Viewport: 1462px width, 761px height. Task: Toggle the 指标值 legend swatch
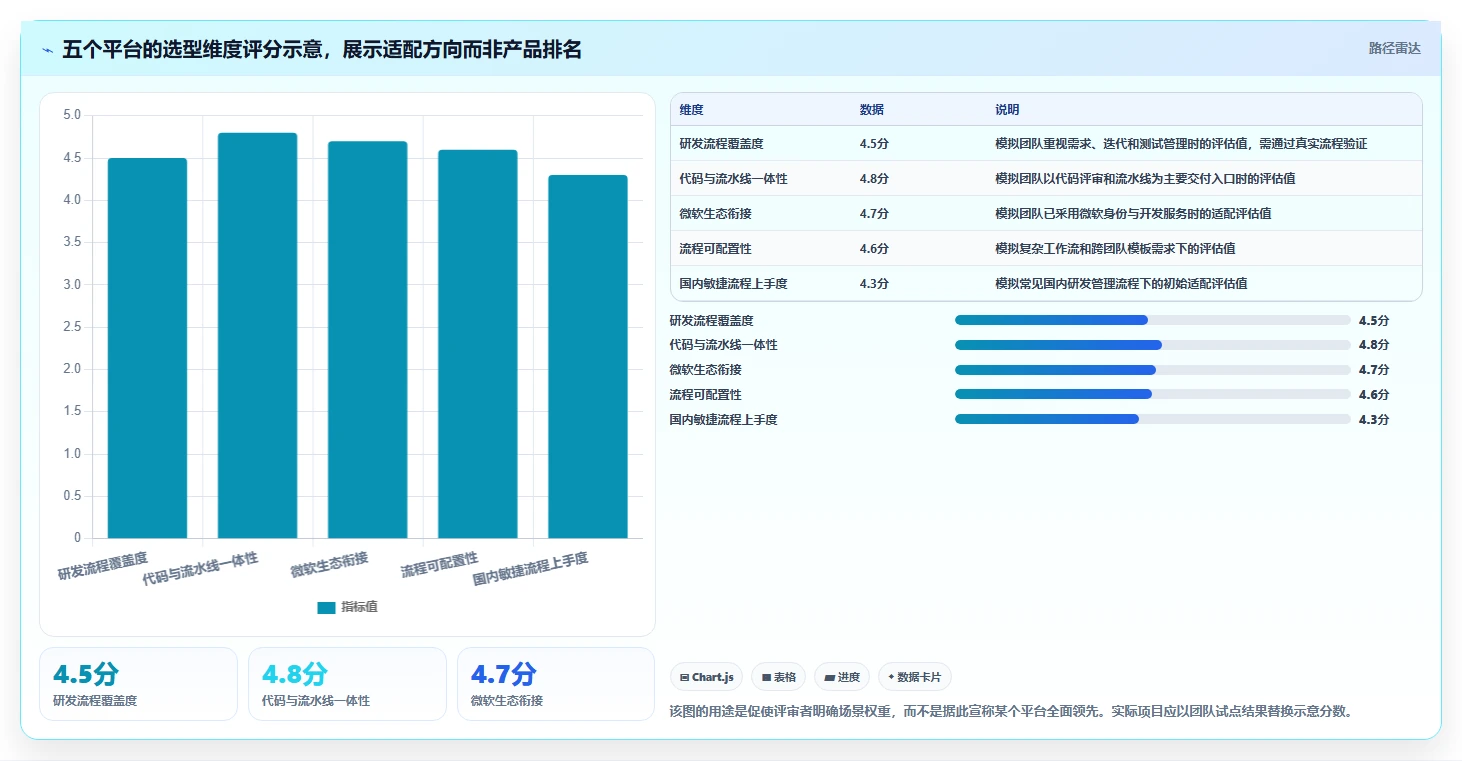click(326, 607)
